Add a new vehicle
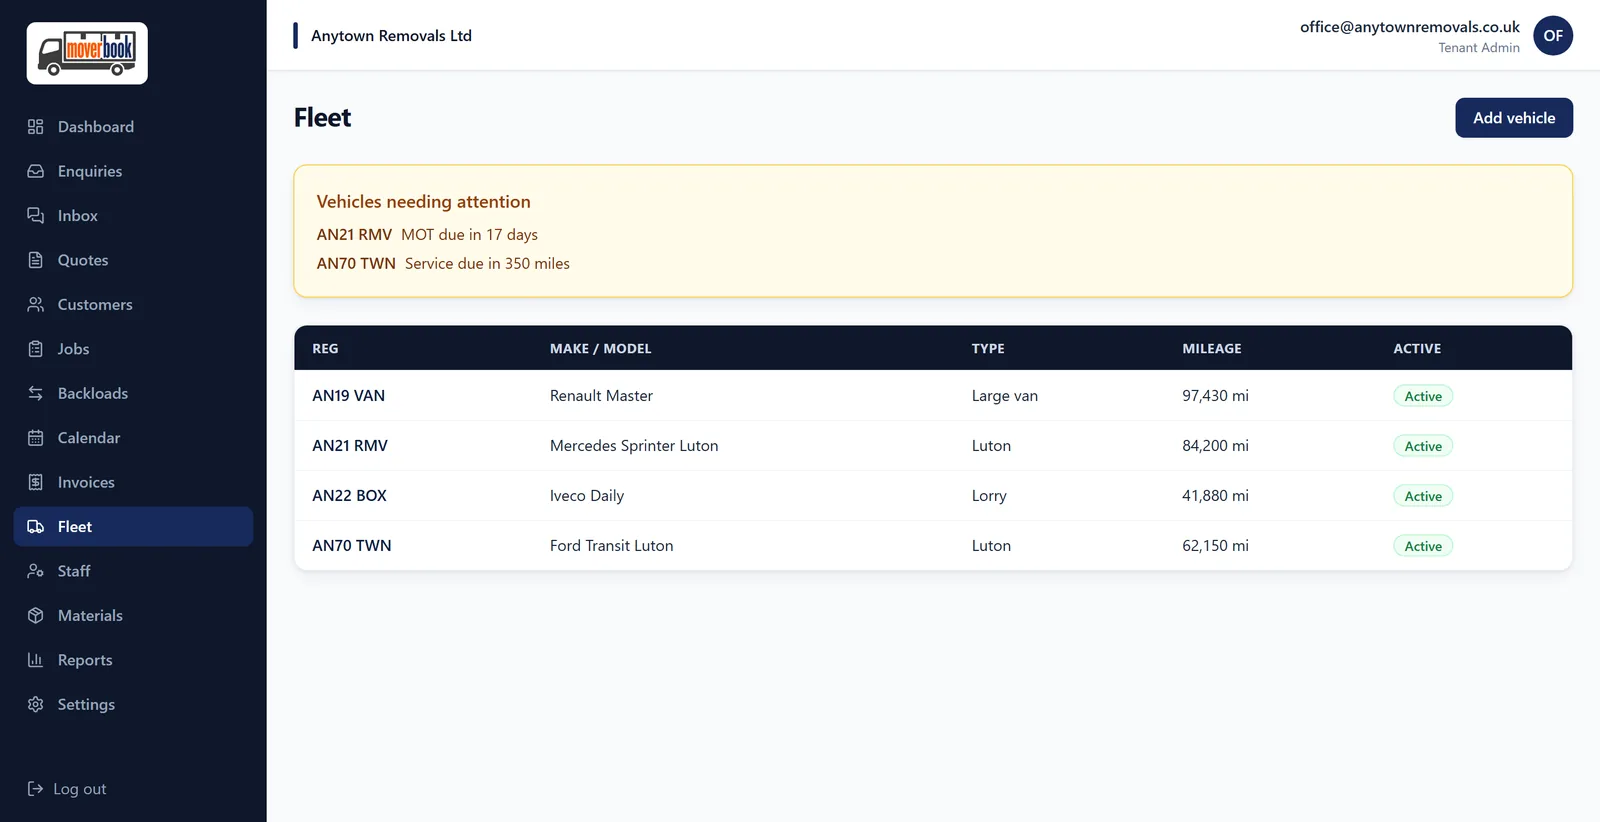 point(1514,118)
